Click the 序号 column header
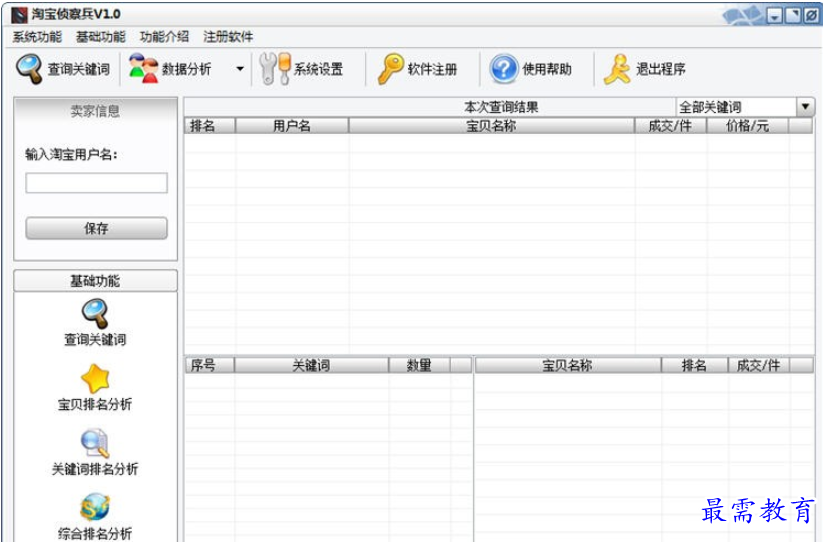Viewport: 823px width, 542px height. (210, 365)
